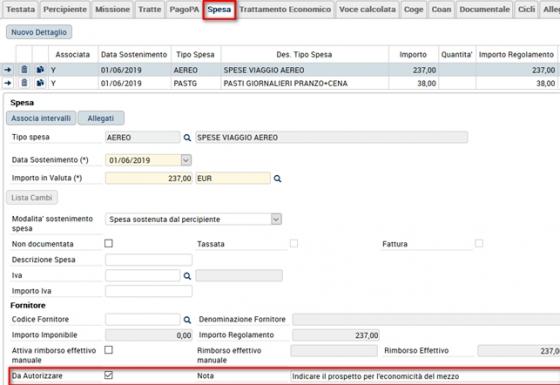Screen dimensions: 560x385
Task: Open the Iva search lookup
Action: tap(187, 276)
